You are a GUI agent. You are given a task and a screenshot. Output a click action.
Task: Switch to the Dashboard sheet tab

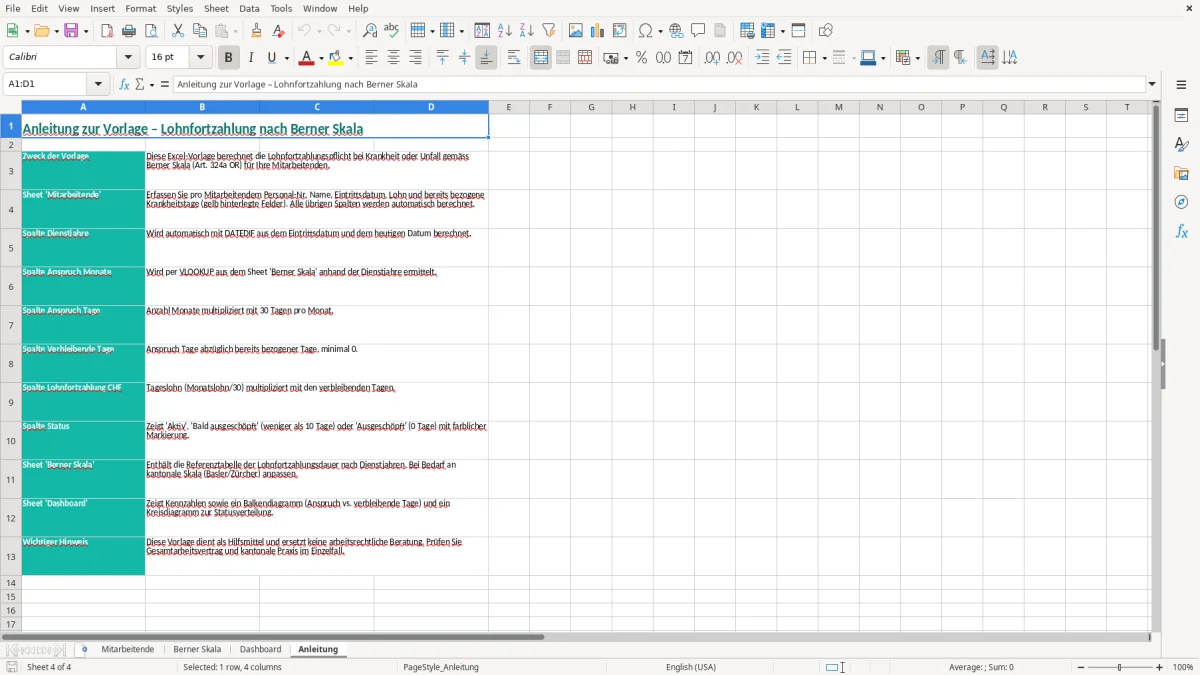point(260,650)
